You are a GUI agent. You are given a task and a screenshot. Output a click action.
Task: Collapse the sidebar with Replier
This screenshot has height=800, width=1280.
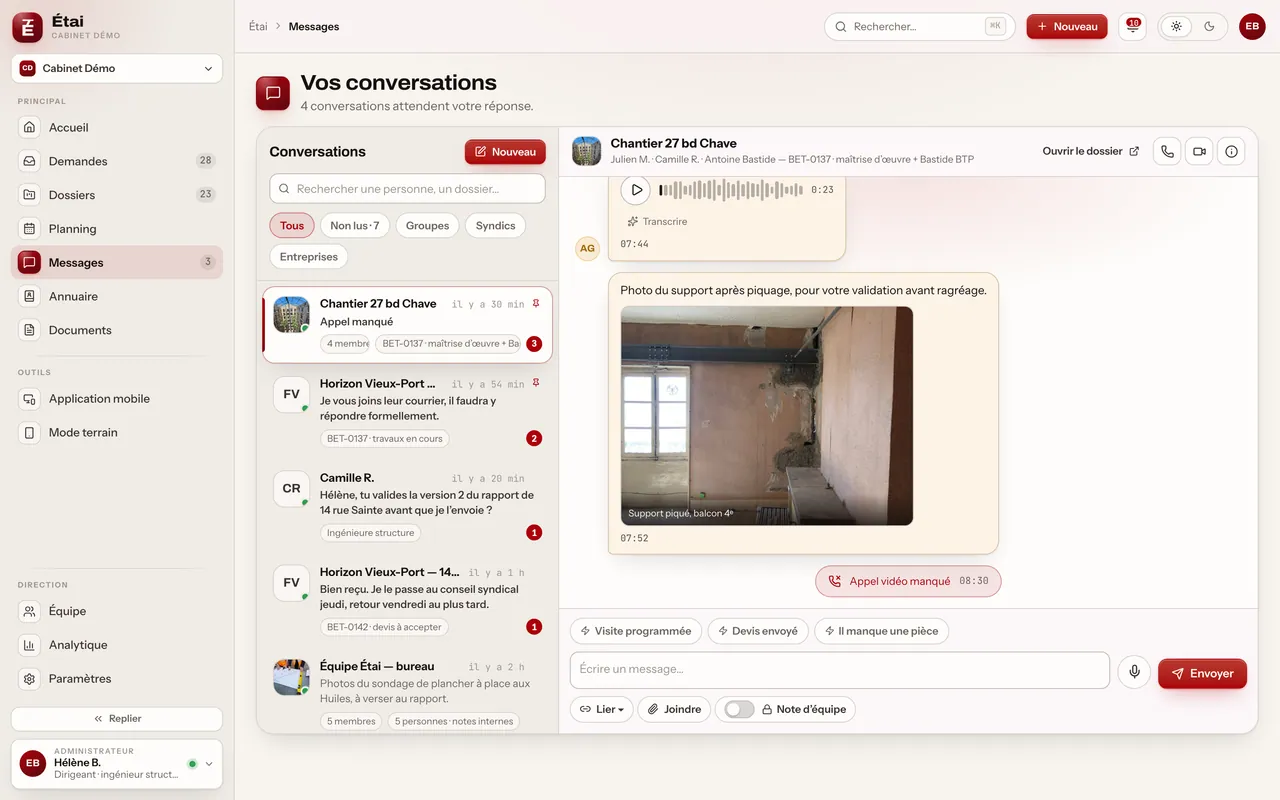pyautogui.click(x=117, y=718)
